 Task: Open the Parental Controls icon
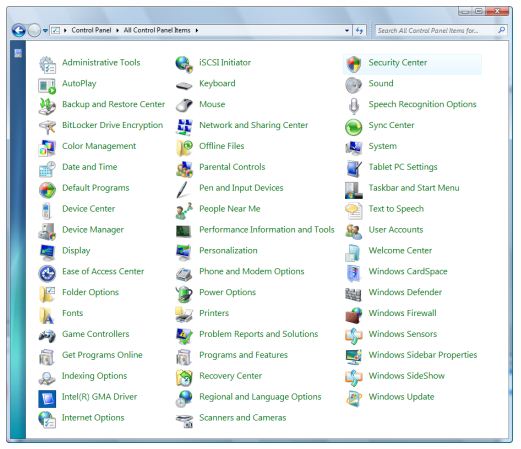pyautogui.click(x=184, y=168)
